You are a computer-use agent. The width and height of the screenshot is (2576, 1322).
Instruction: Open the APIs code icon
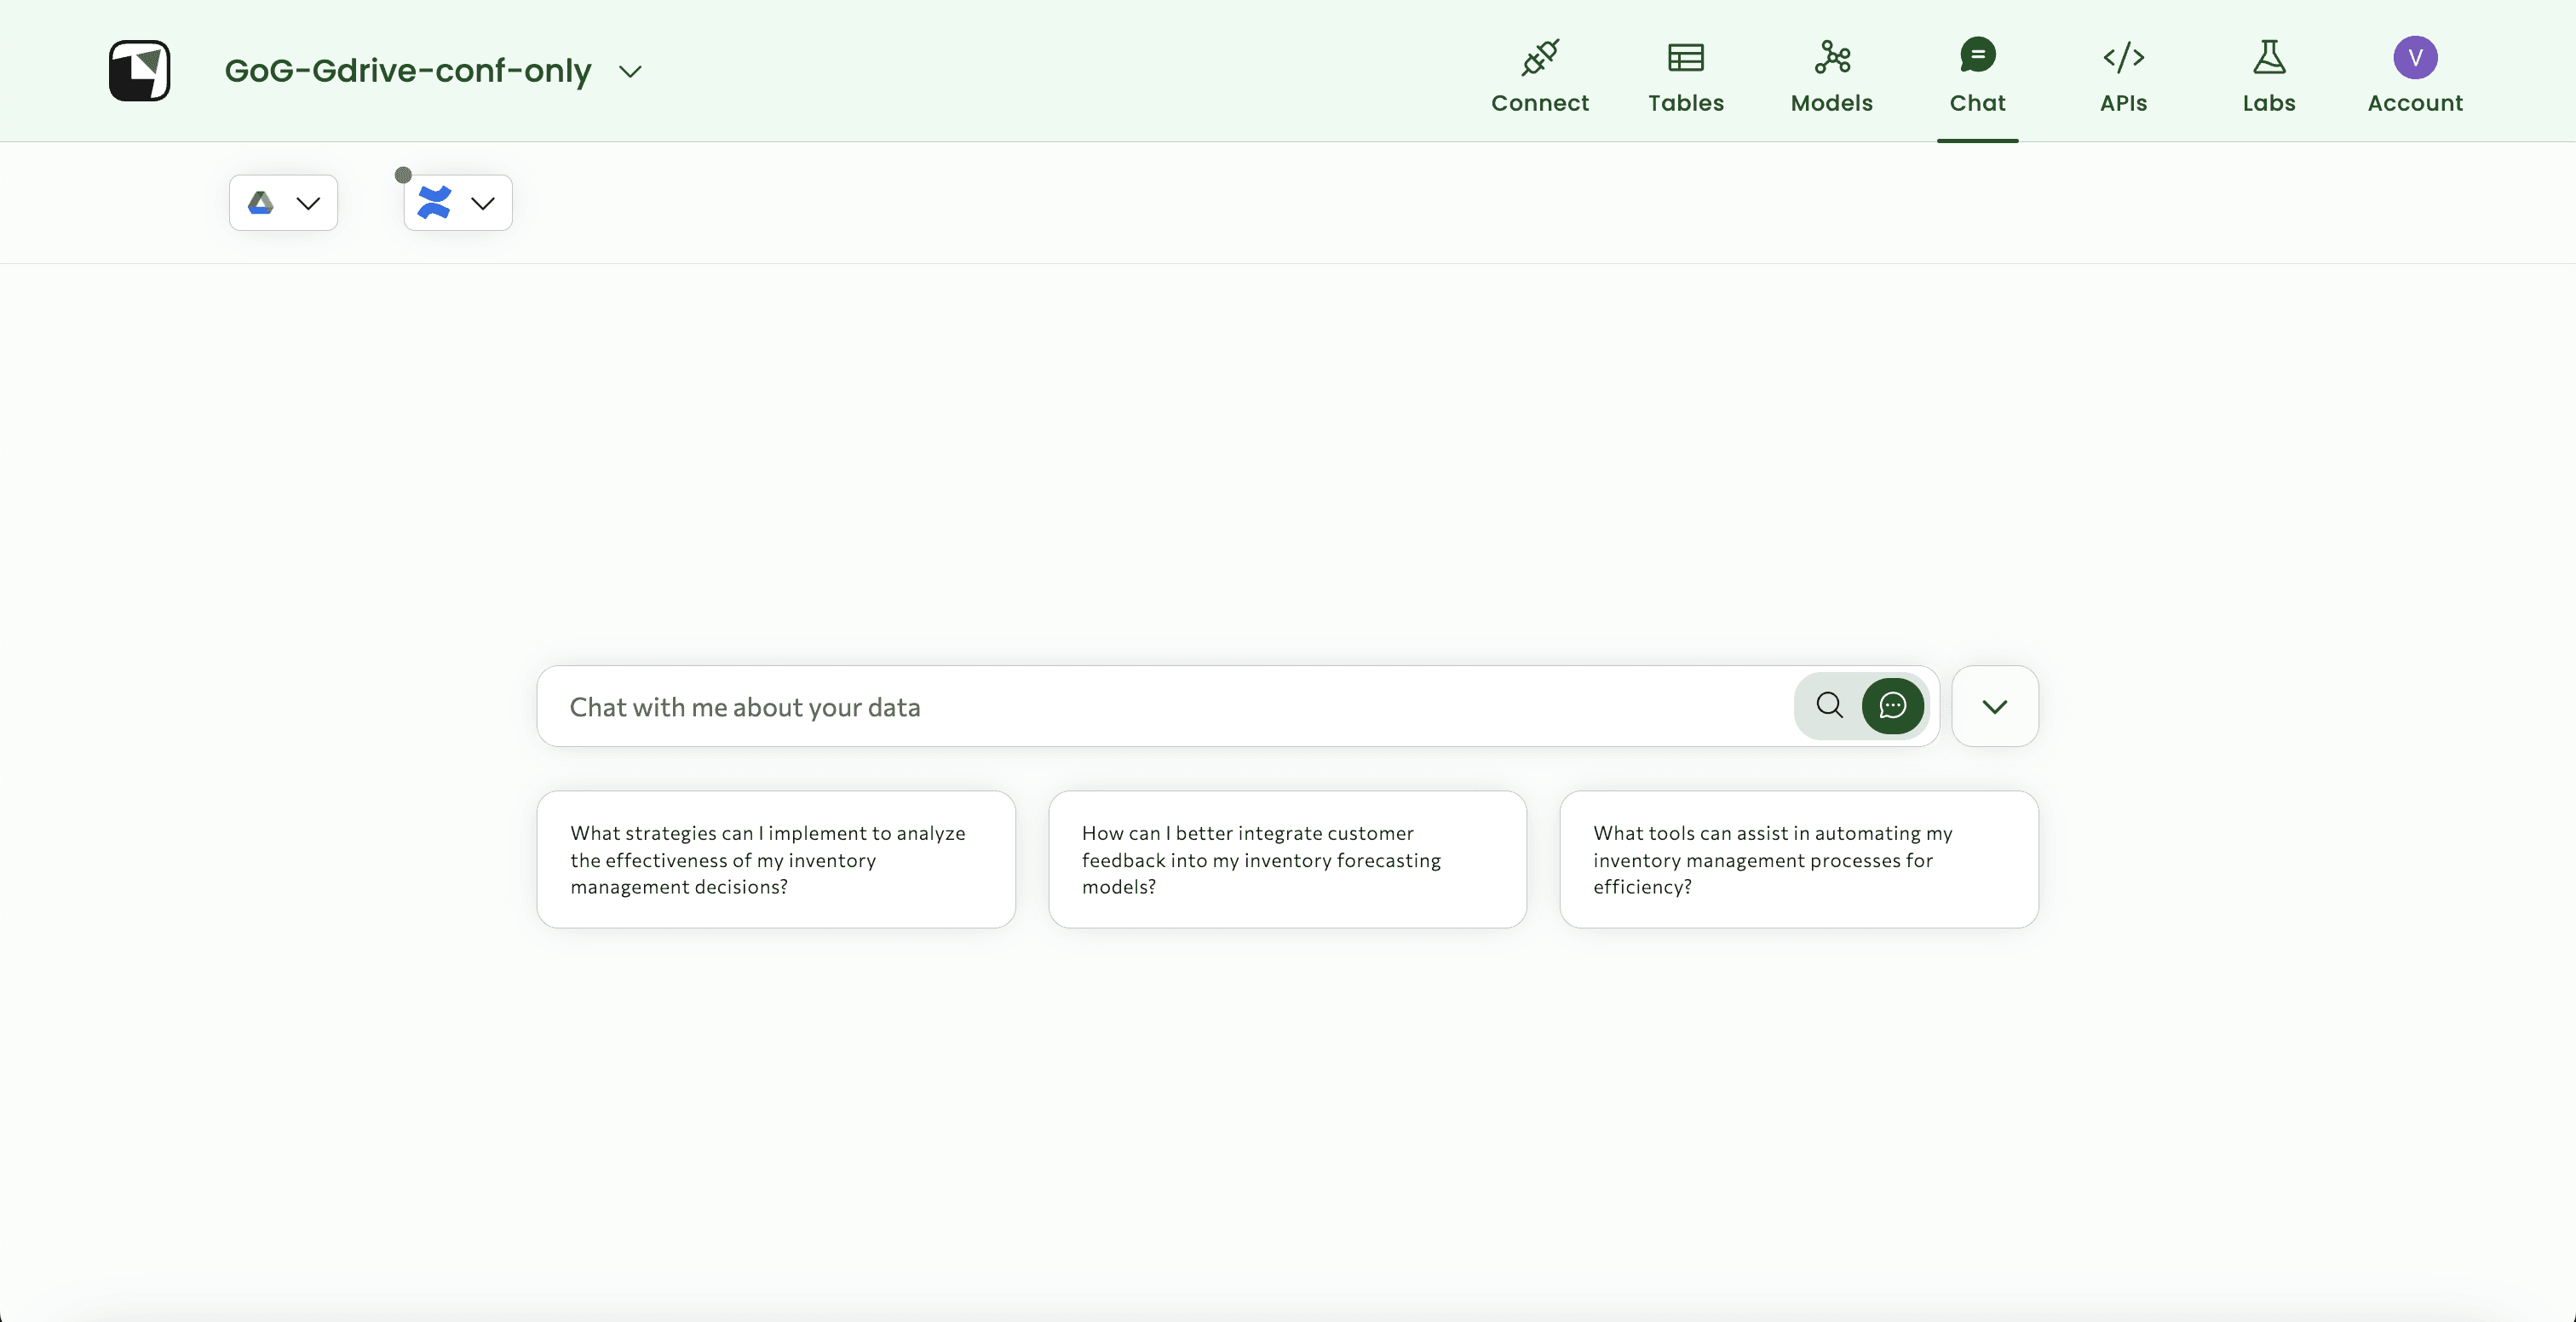(2123, 58)
